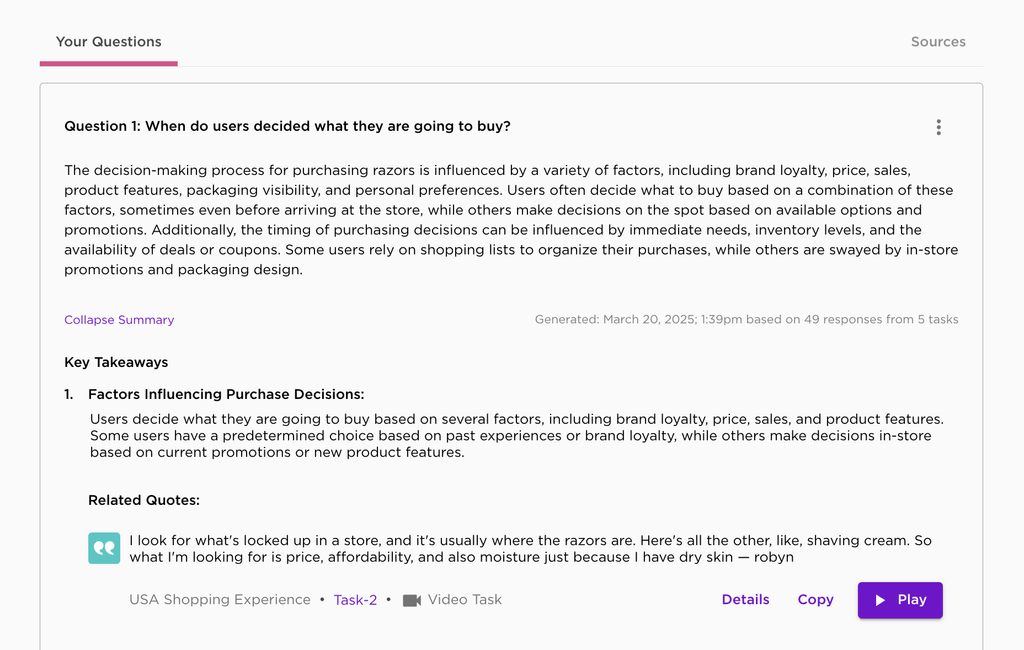Image resolution: width=1024 pixels, height=650 pixels.
Task: Click the USA Shopping Experience study label
Action: point(220,600)
